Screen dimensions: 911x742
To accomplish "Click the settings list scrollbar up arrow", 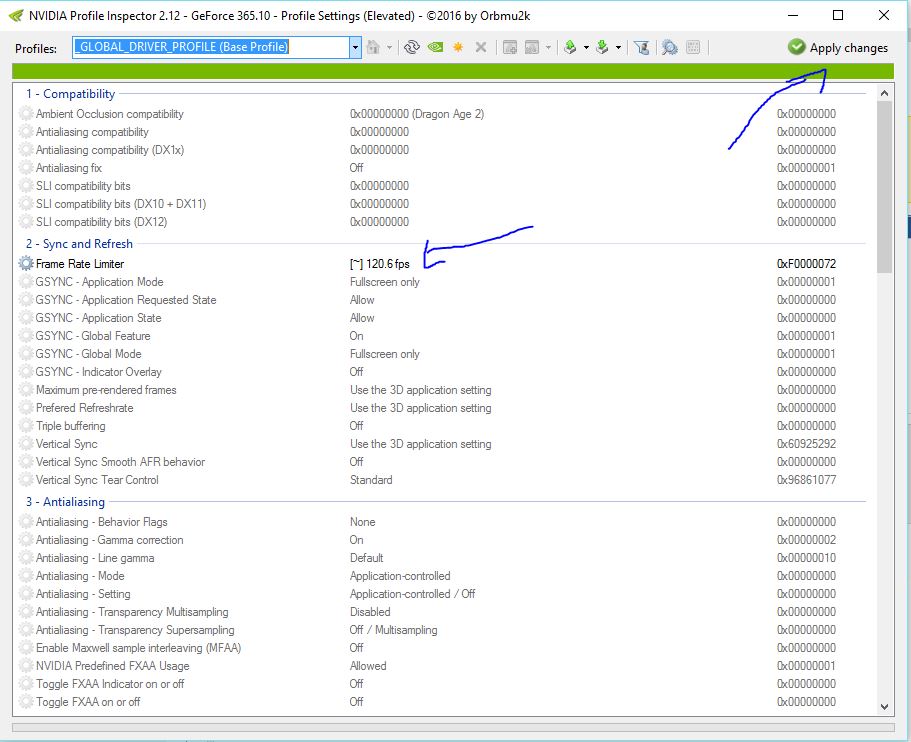I will (884, 93).
